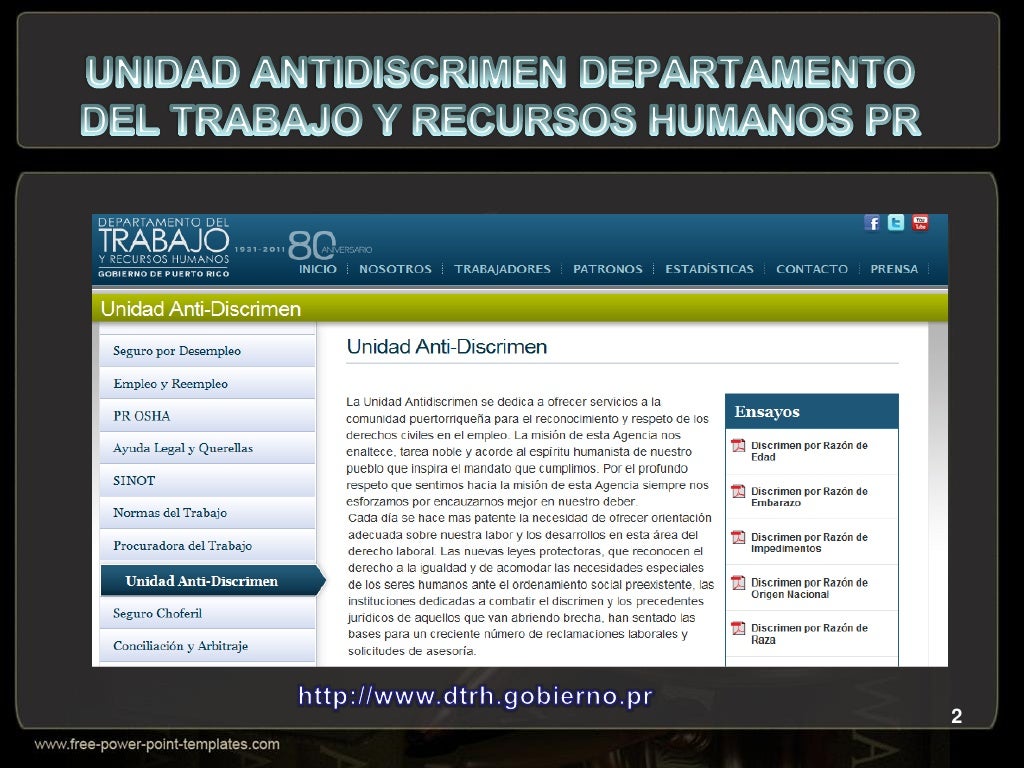Open the Twitter icon in site header

pyautogui.click(x=896, y=223)
